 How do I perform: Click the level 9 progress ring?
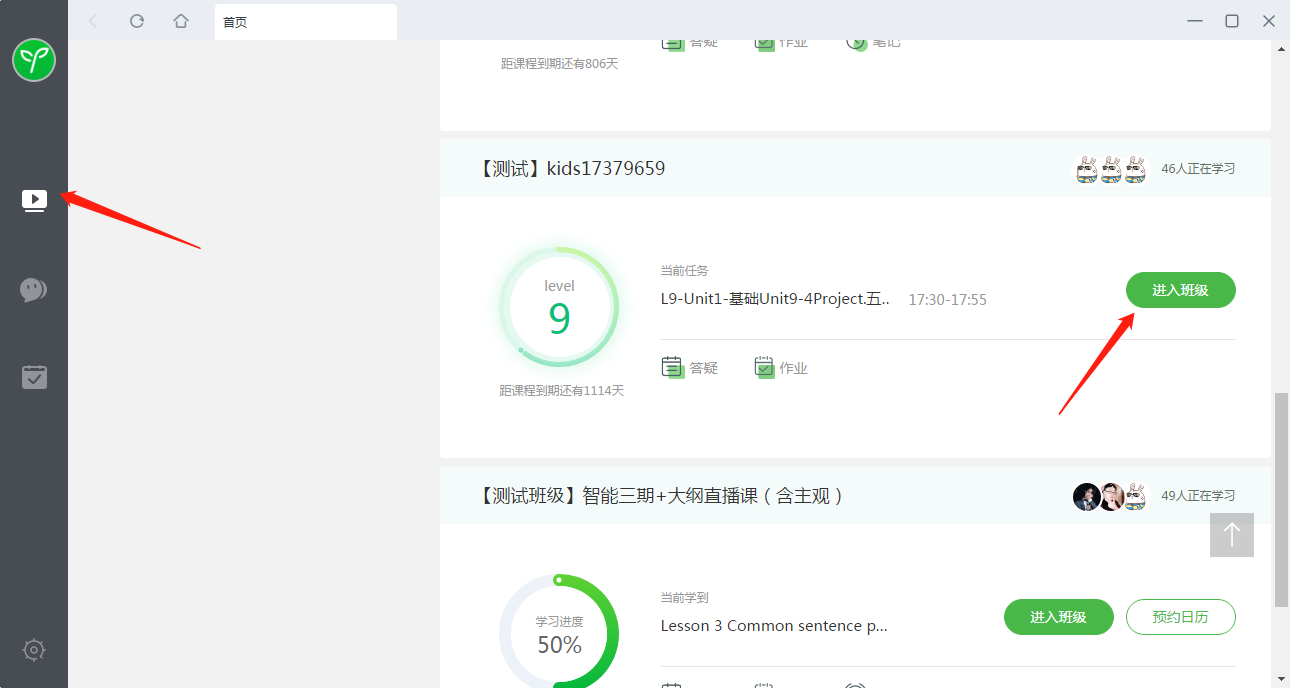pos(559,306)
